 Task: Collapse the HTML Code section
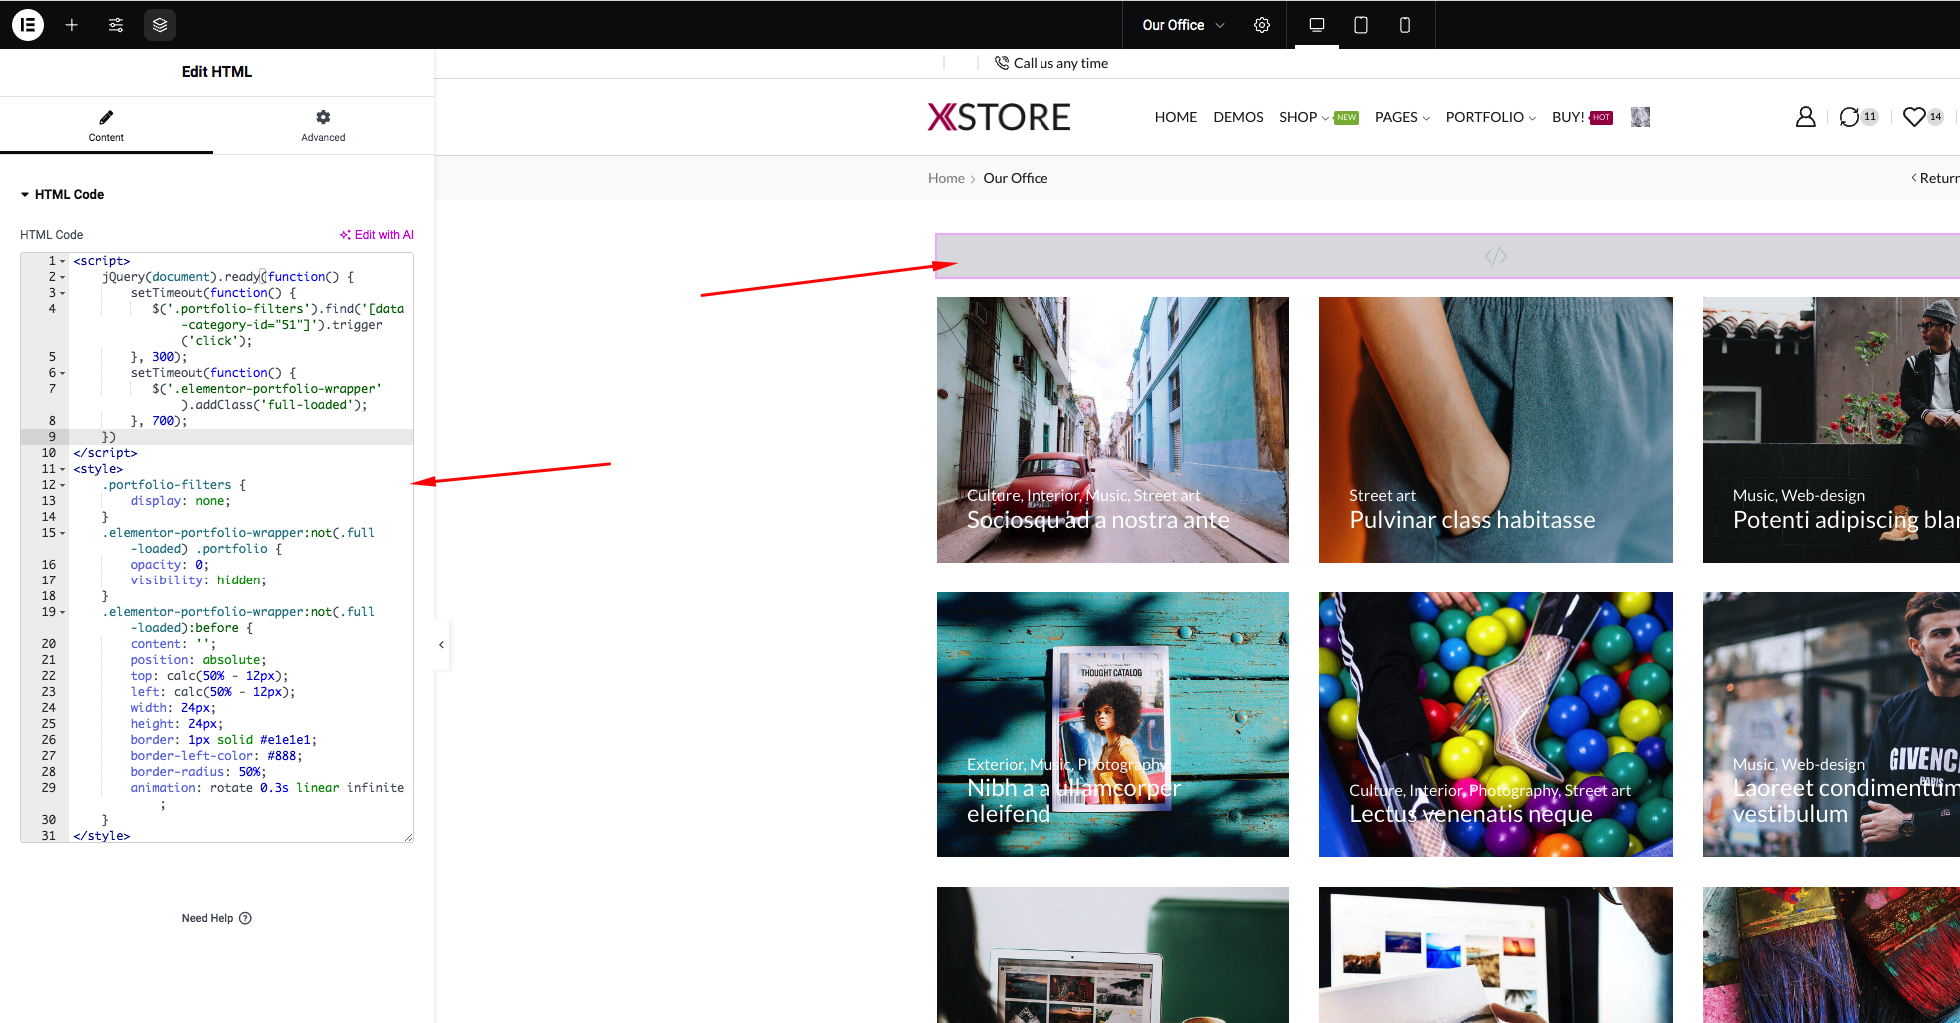(62, 194)
